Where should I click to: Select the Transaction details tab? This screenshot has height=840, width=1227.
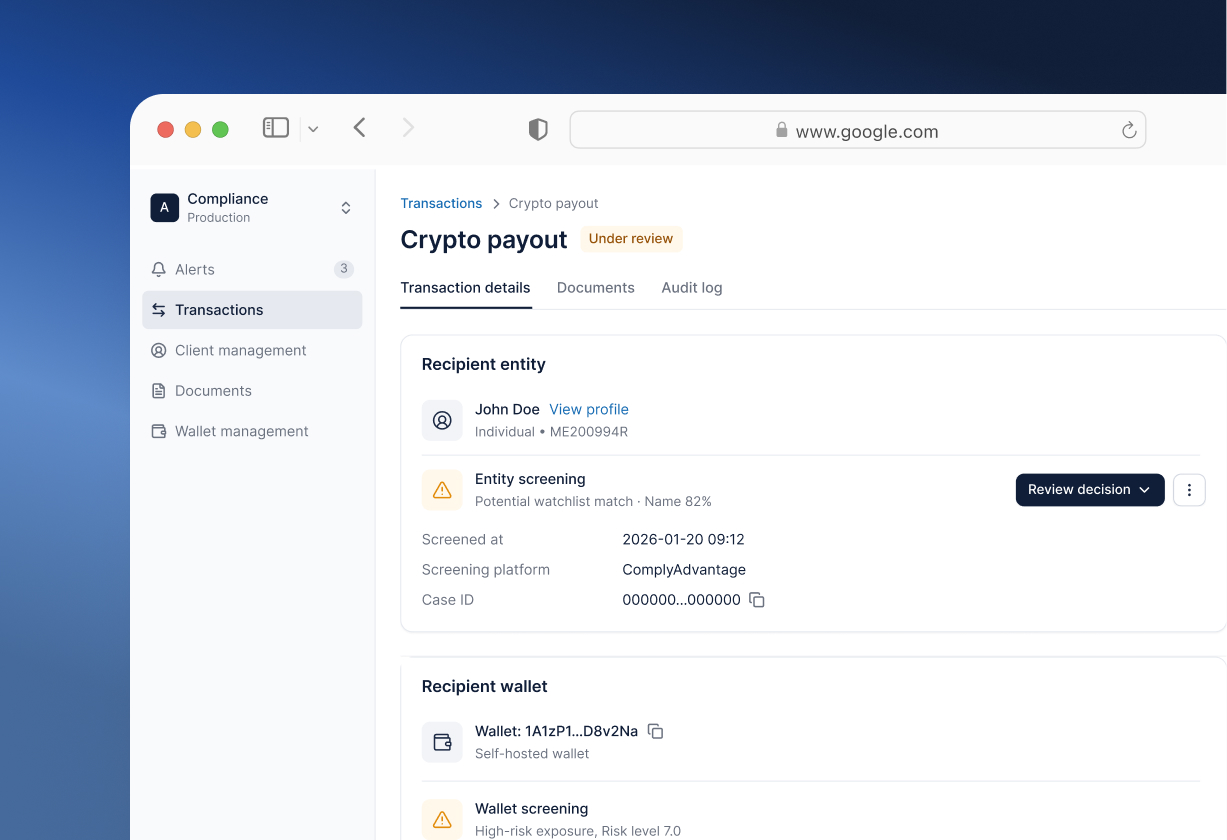465,288
